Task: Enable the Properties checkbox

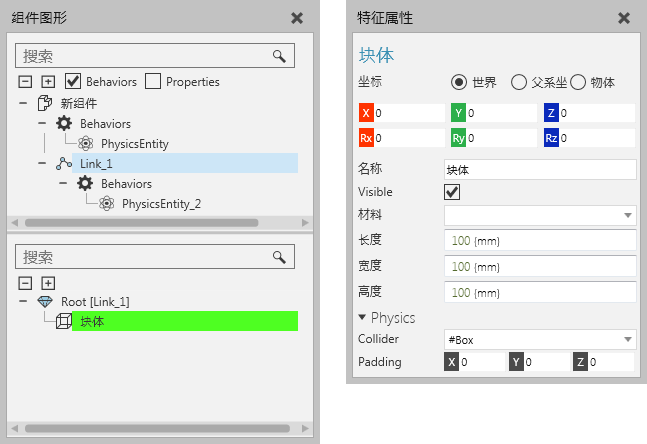Action: pyautogui.click(x=153, y=81)
